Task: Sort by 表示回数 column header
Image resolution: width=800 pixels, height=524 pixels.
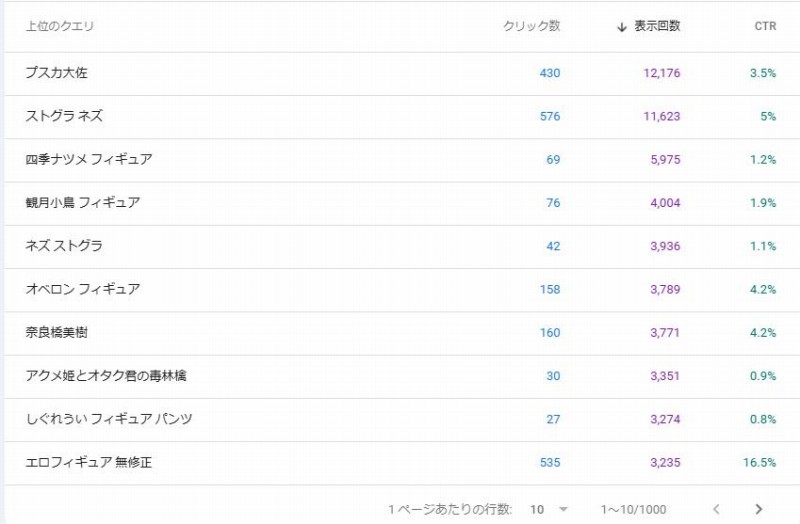Action: (657, 27)
